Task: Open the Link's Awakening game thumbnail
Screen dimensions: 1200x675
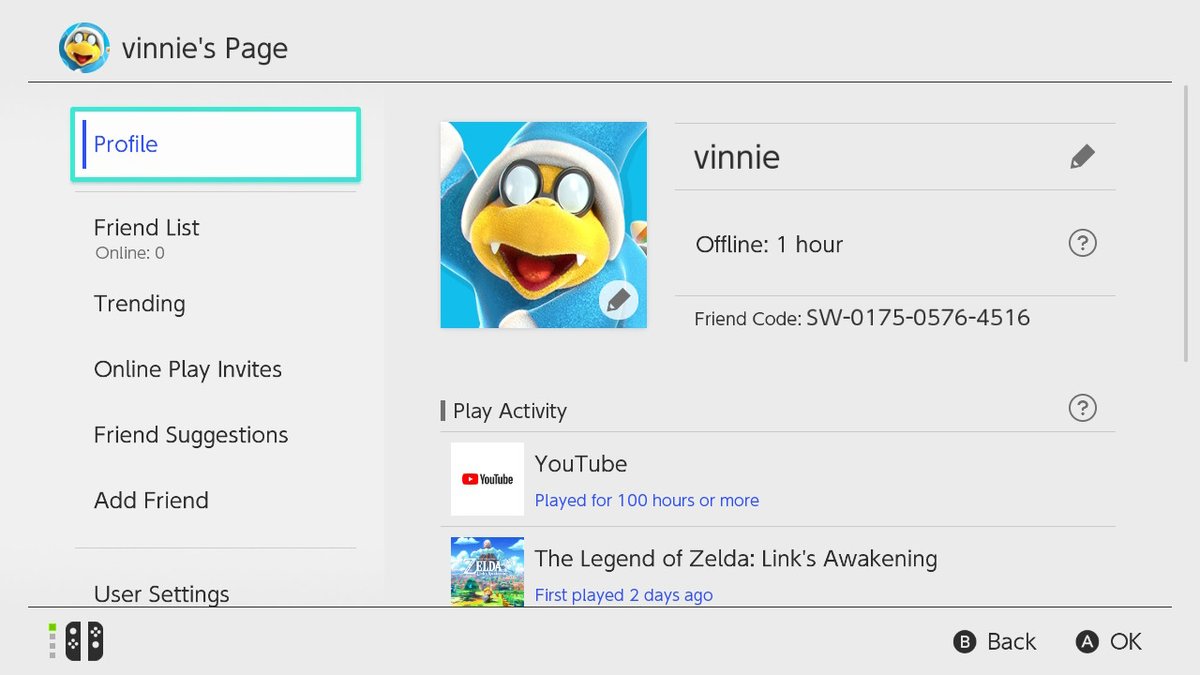Action: pos(487,571)
